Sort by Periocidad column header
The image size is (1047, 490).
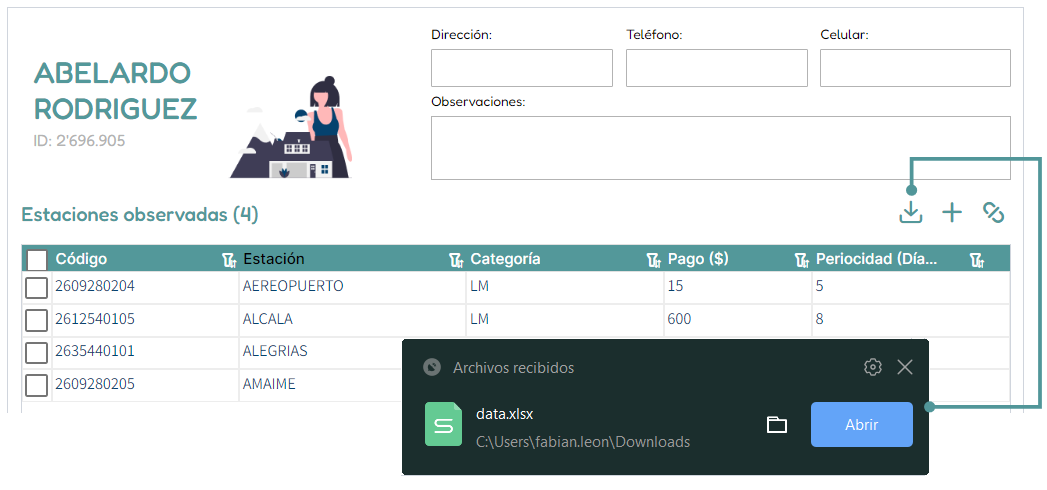[877, 259]
